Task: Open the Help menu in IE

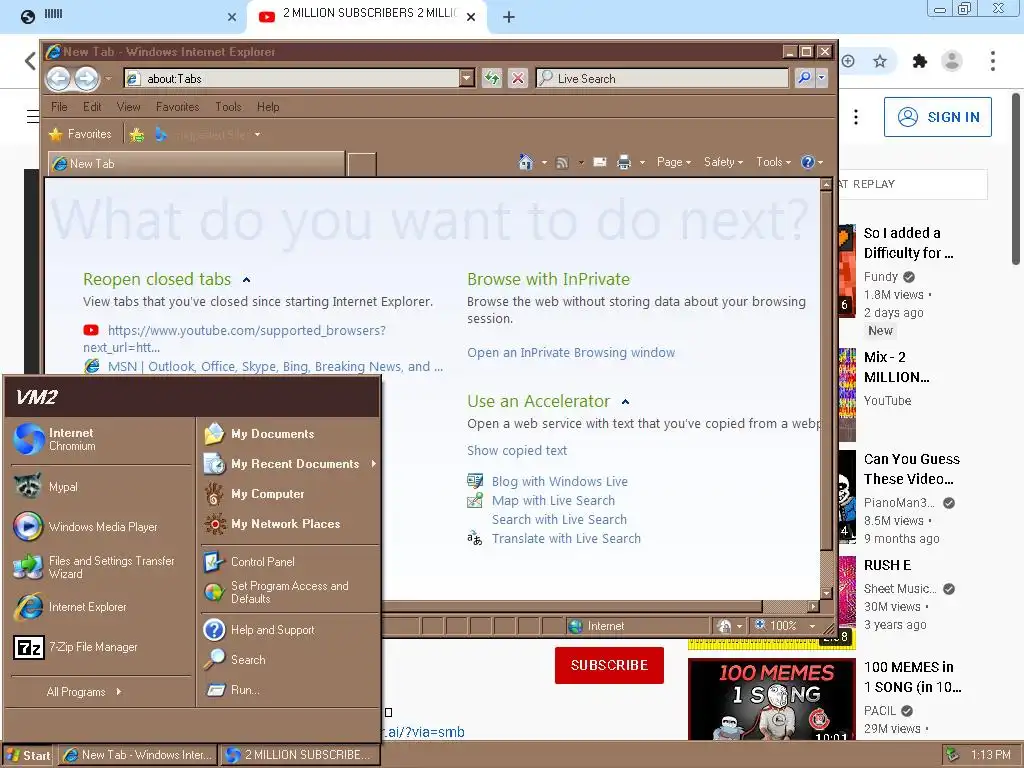Action: coord(268,106)
